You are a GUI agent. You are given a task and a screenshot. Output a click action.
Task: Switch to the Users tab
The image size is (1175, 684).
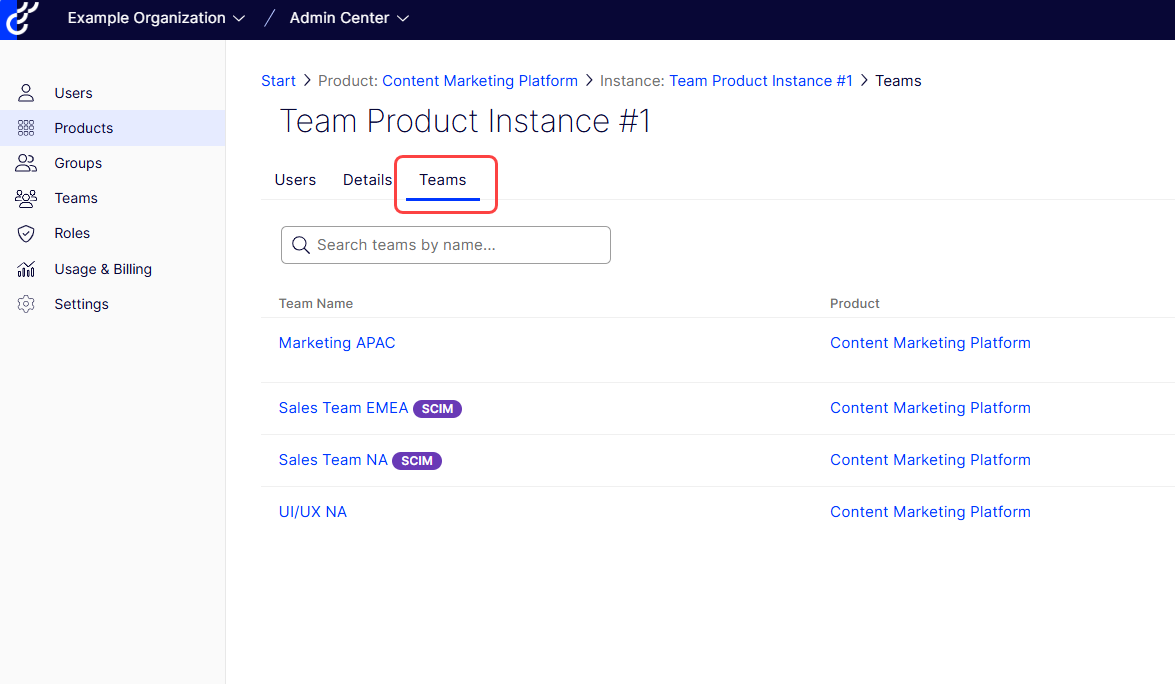295,180
